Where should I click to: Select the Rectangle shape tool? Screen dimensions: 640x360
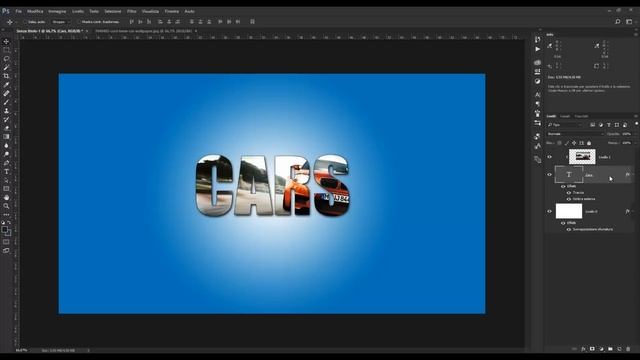point(6,189)
